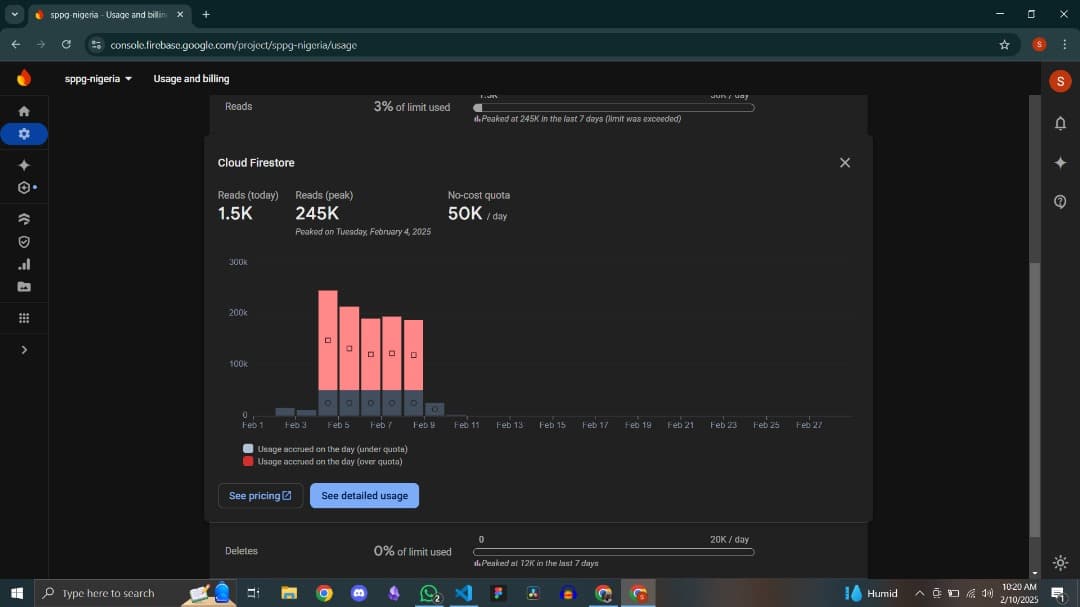Click the Reads usage progress bar

pos(614,107)
